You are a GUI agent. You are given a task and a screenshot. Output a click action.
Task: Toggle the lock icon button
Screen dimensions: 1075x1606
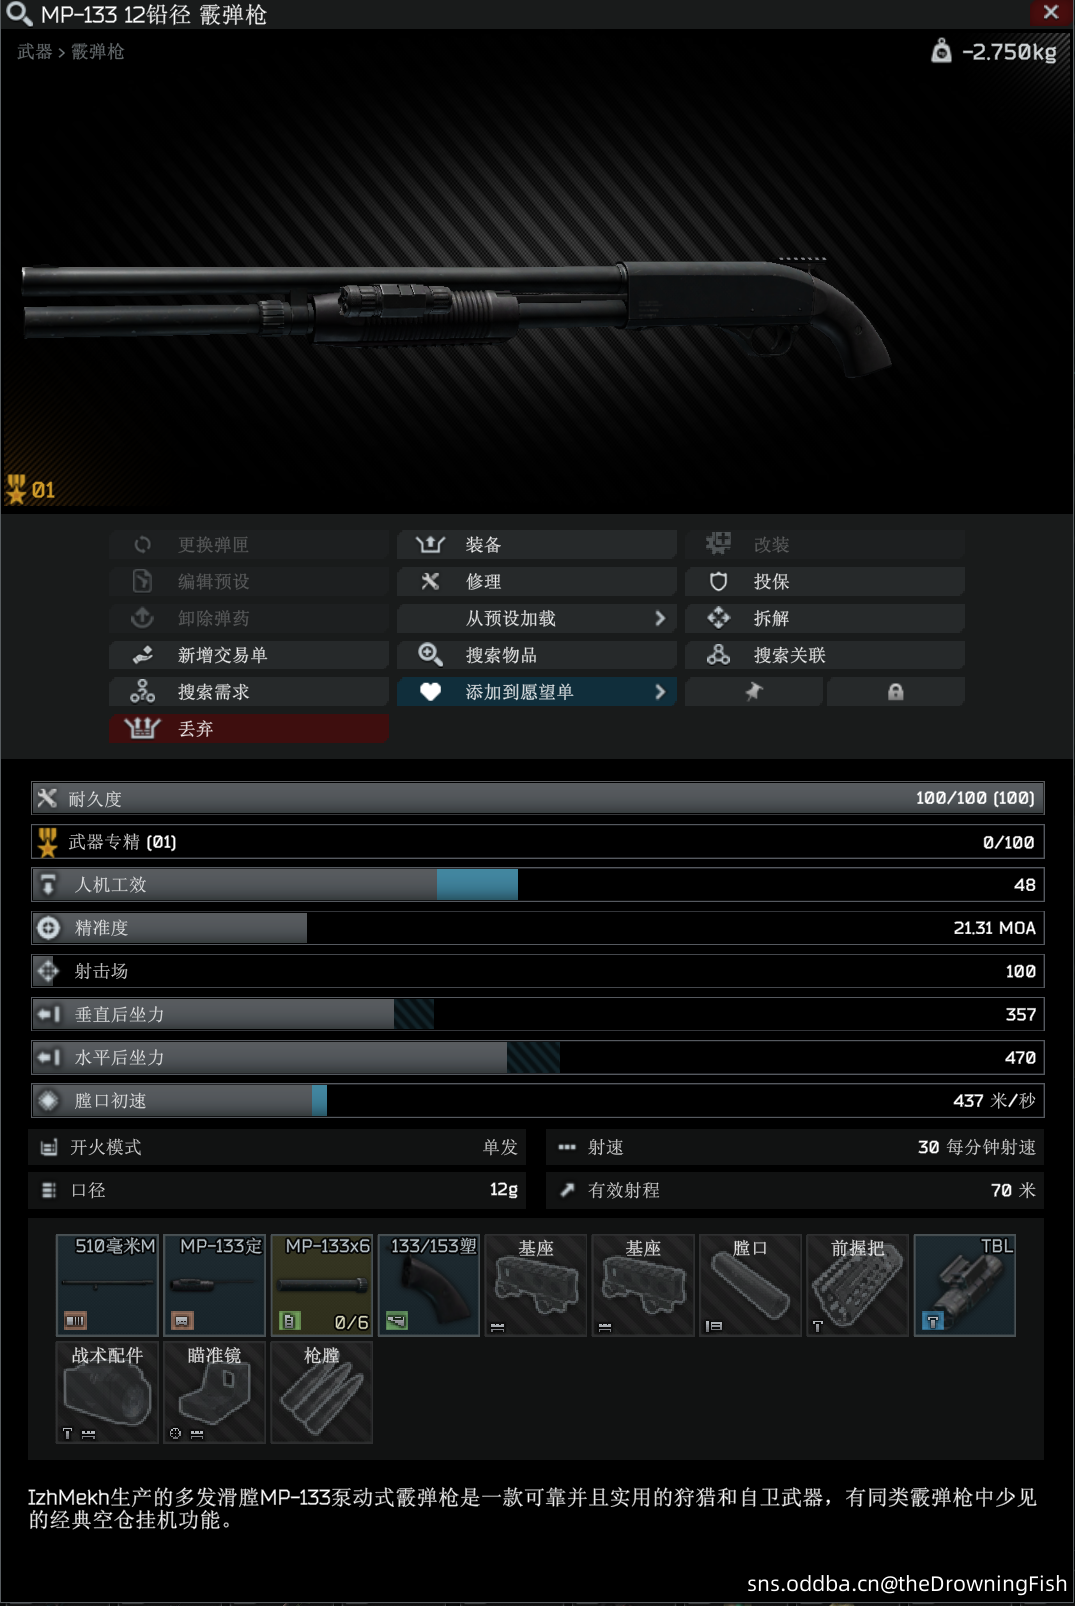coord(896,692)
